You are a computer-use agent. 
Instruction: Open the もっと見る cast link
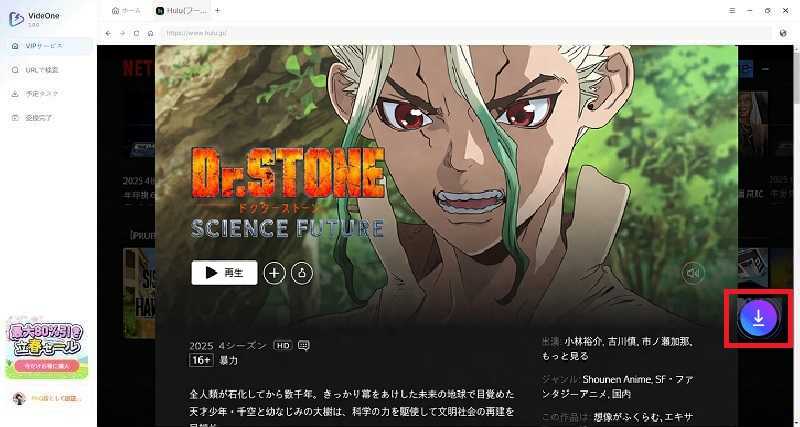tap(565, 356)
